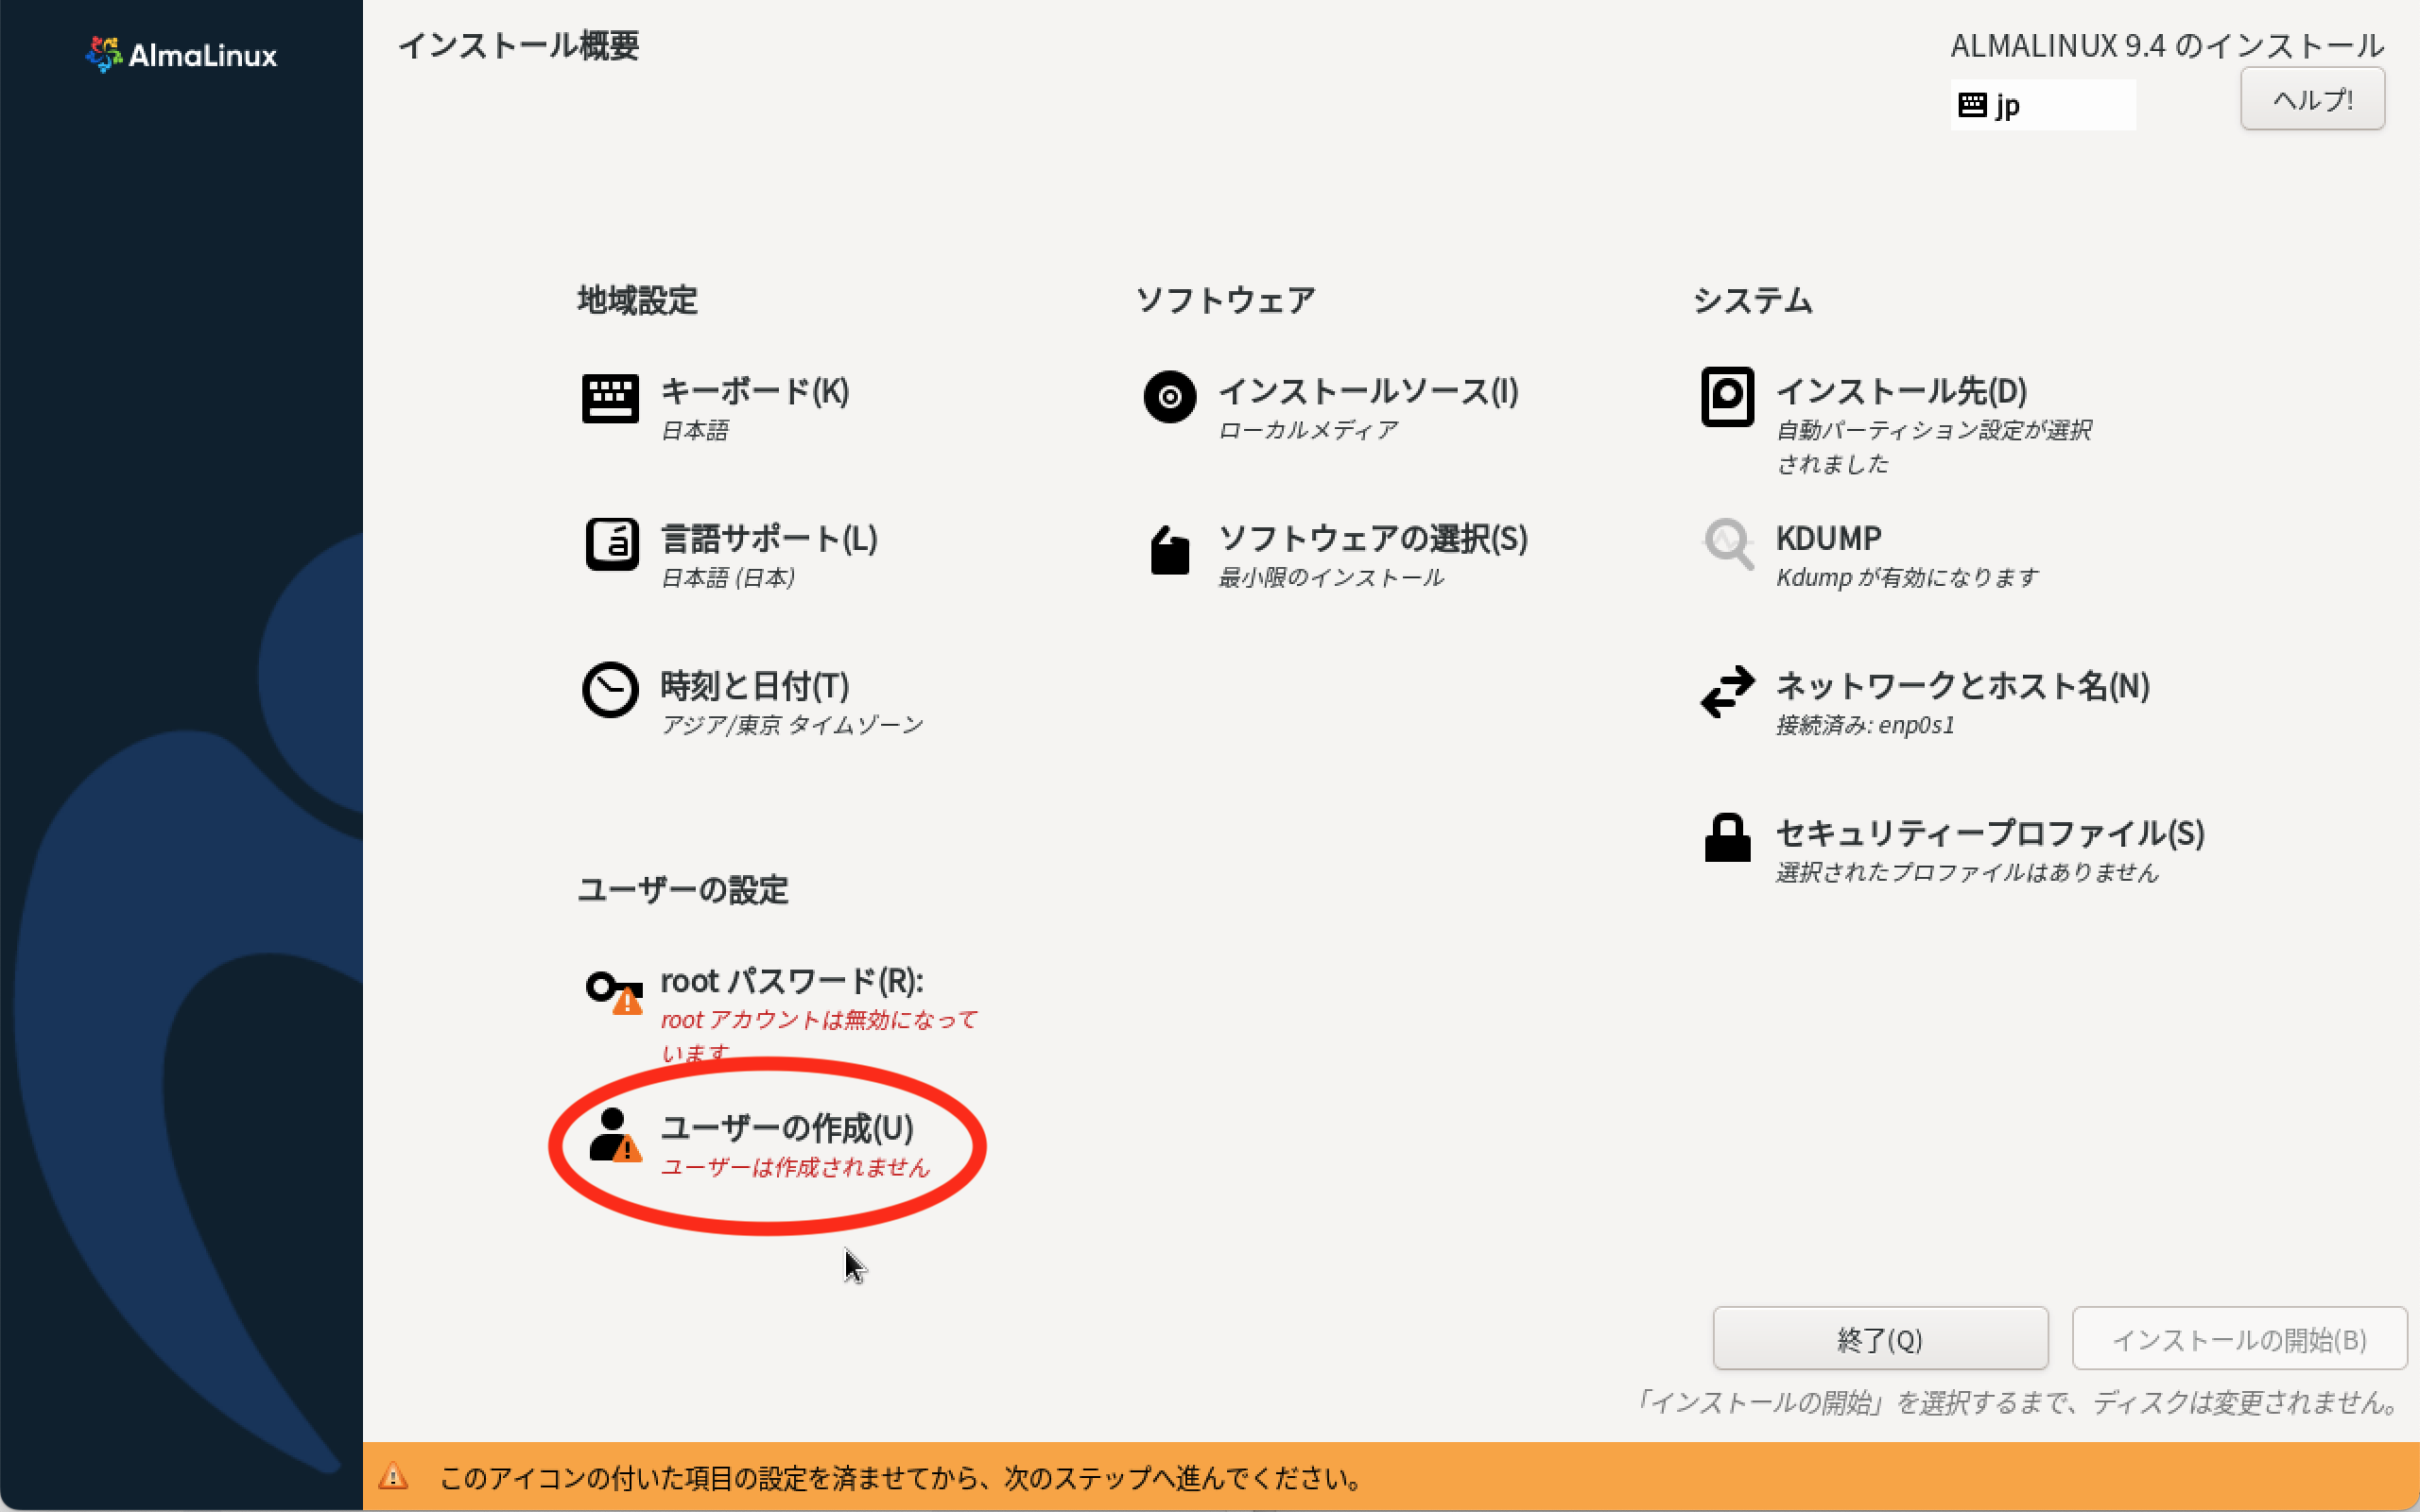Click the Kdump が有効になります text
2420x1512 pixels.
click(x=1907, y=577)
